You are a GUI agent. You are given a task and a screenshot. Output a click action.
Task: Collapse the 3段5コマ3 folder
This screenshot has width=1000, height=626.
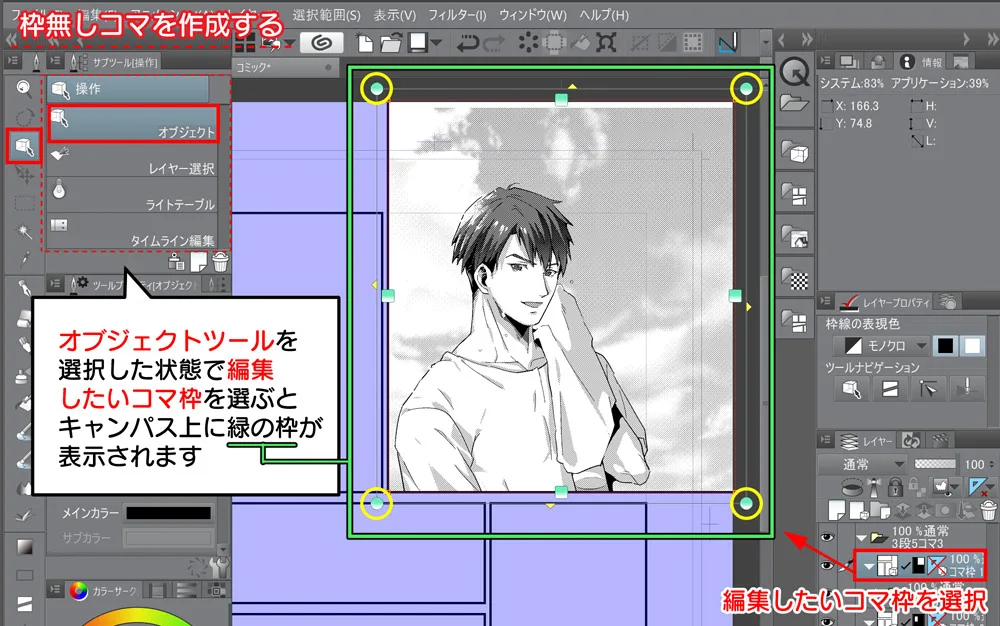(862, 537)
